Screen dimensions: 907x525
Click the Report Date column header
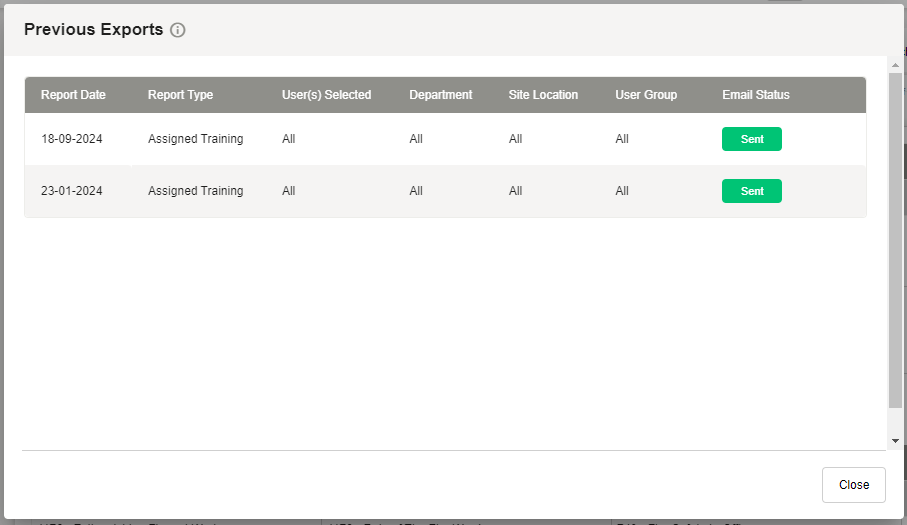point(73,95)
